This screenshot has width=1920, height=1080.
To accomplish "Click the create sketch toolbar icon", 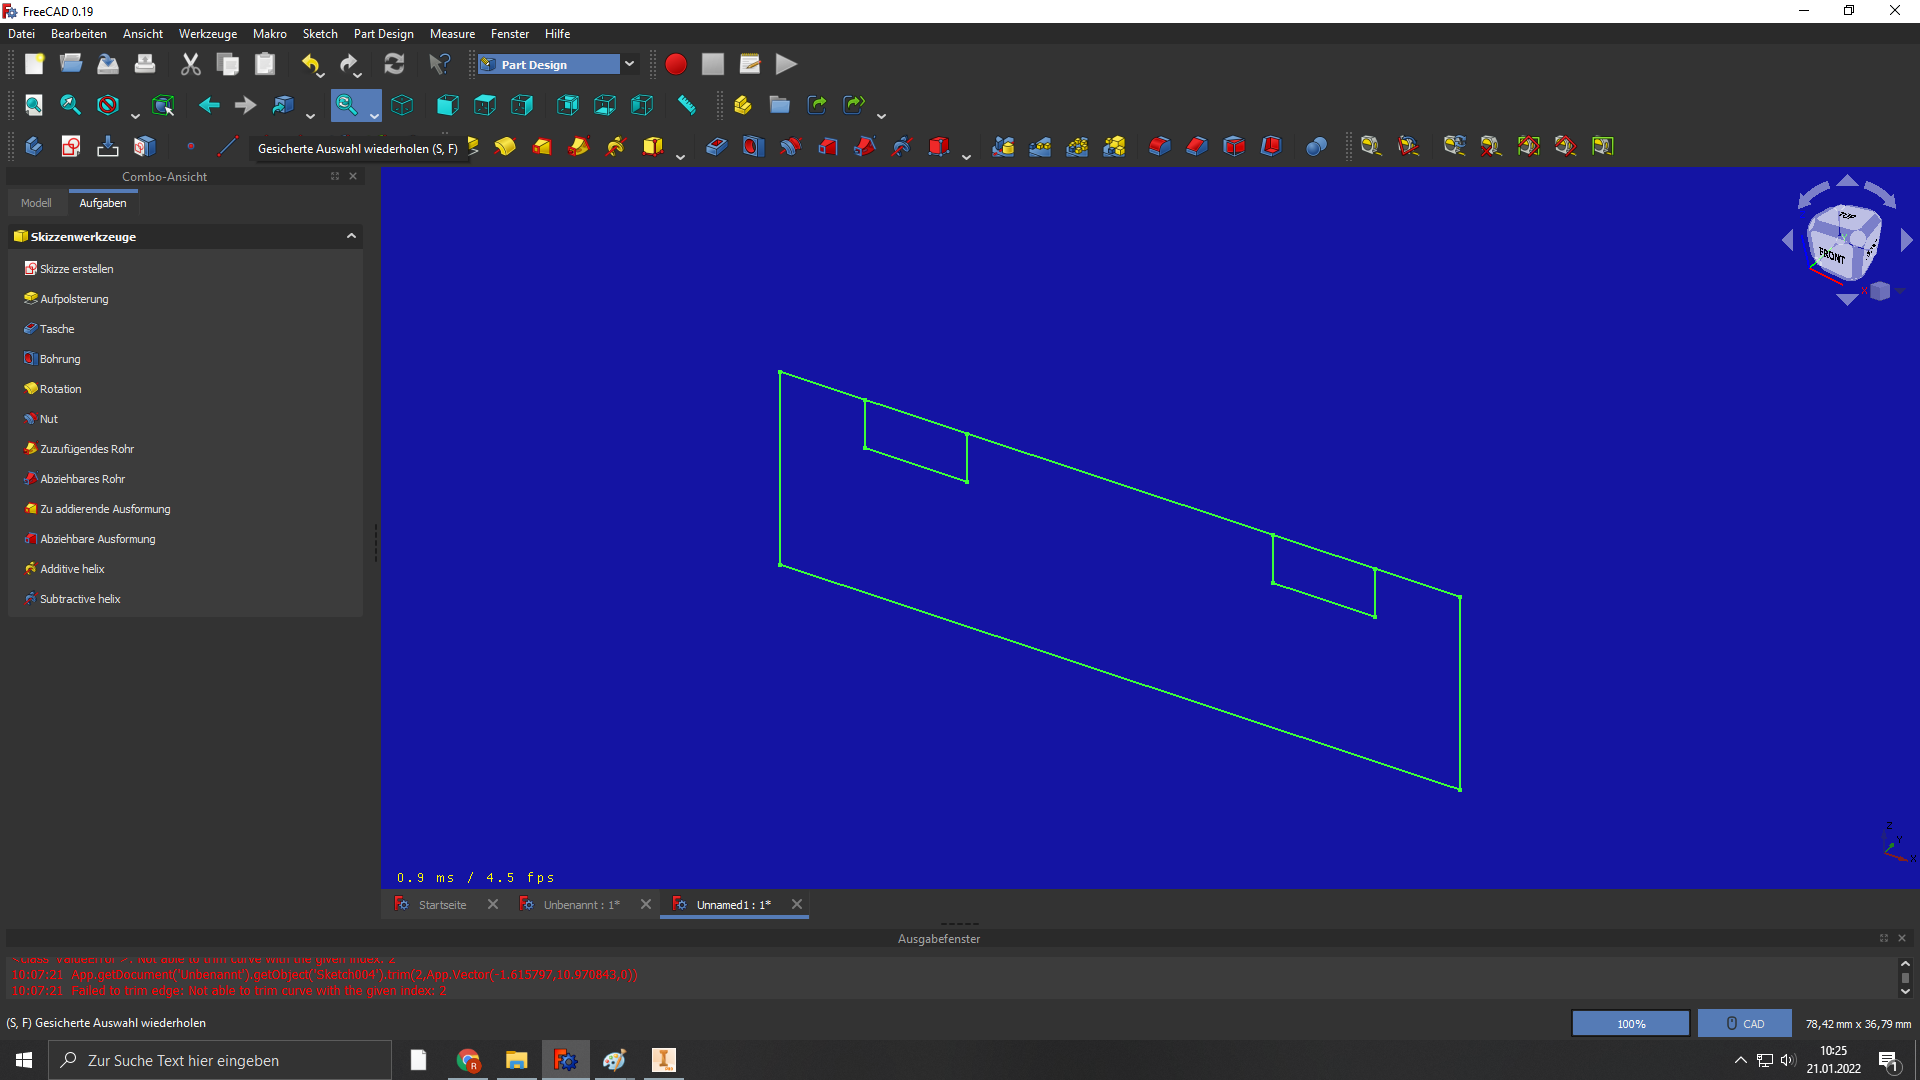I will coord(71,146).
